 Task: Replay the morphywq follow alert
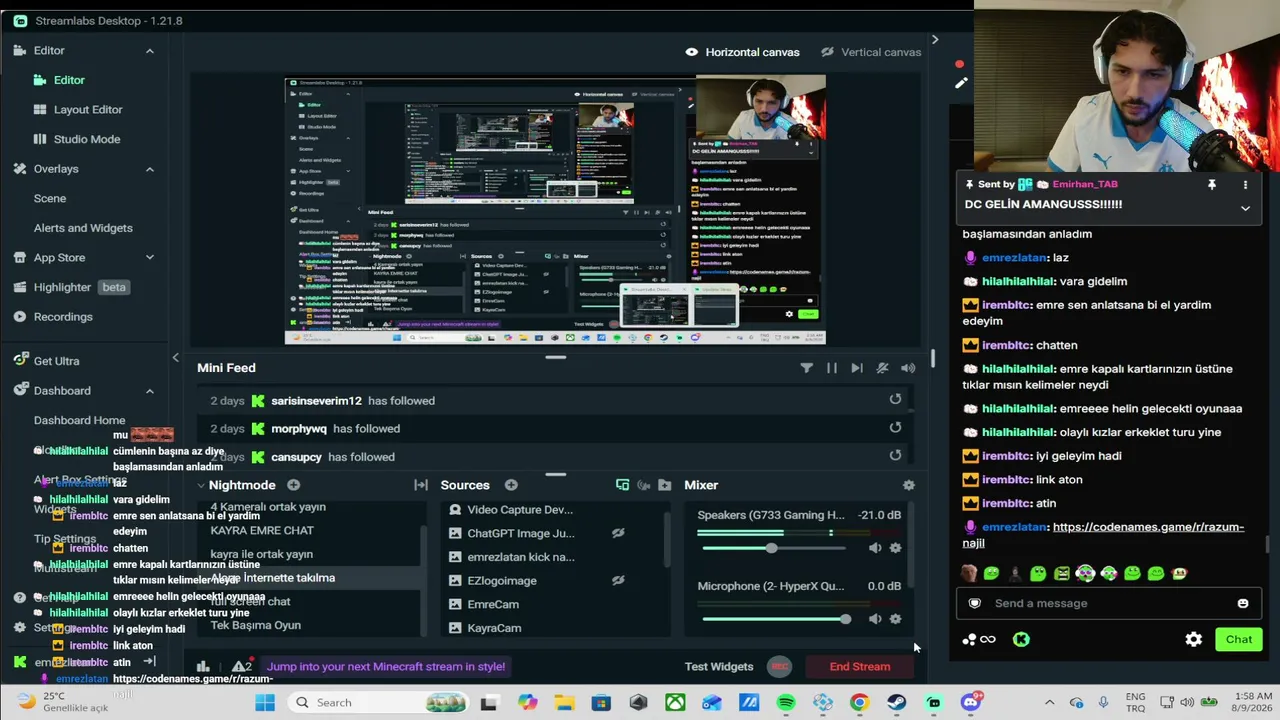(x=895, y=427)
